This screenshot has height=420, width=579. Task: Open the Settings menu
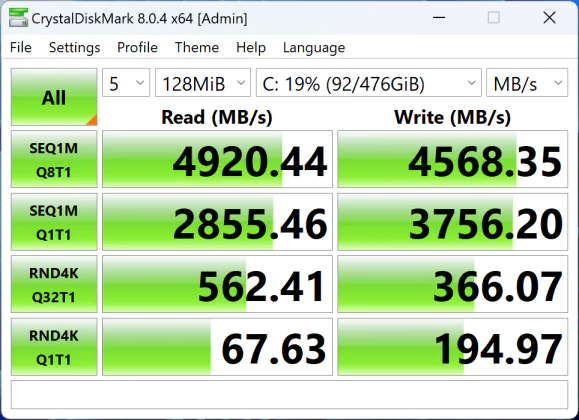coord(74,47)
